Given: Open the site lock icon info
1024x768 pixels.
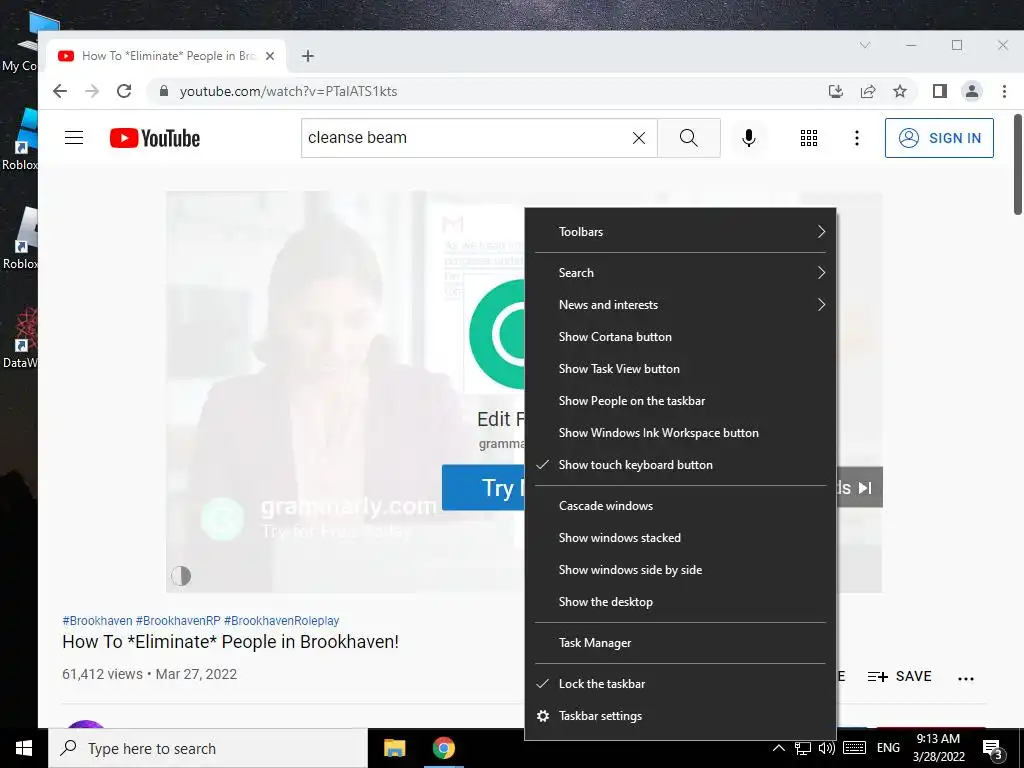Looking at the screenshot, I should coord(164,91).
